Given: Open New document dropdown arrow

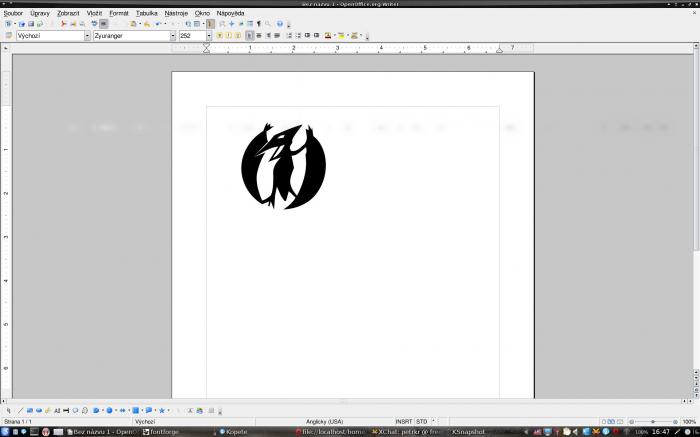Looking at the screenshot, I should click(x=15, y=24).
